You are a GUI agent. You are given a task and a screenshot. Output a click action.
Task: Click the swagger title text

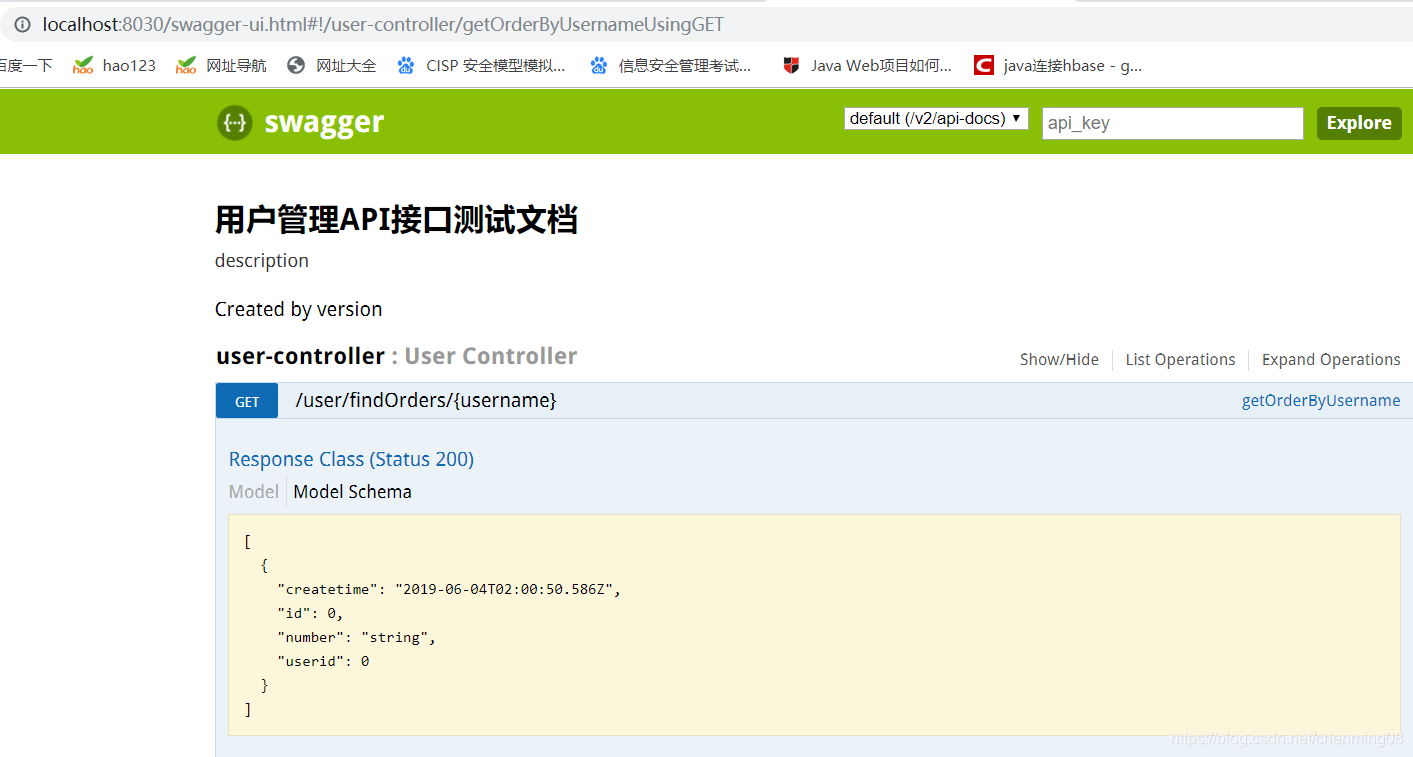[324, 122]
